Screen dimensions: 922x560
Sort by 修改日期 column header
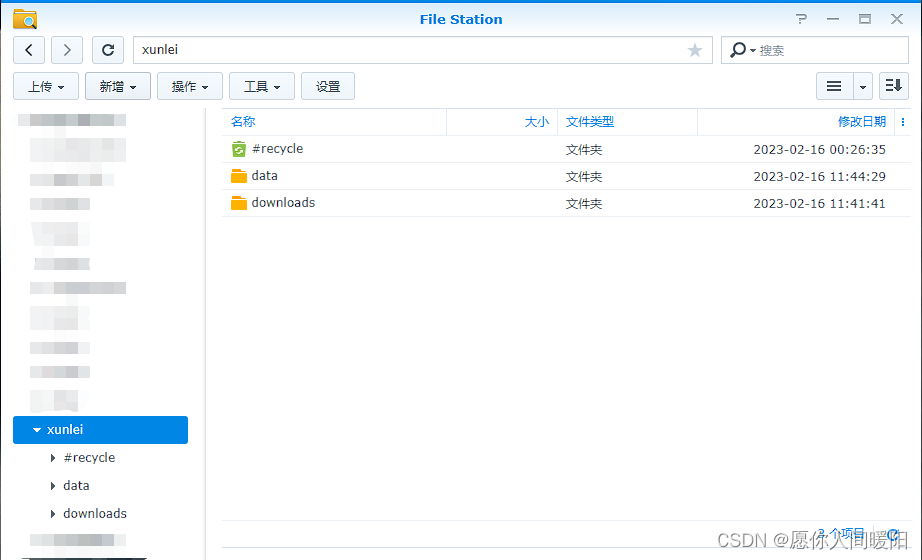[861, 122]
